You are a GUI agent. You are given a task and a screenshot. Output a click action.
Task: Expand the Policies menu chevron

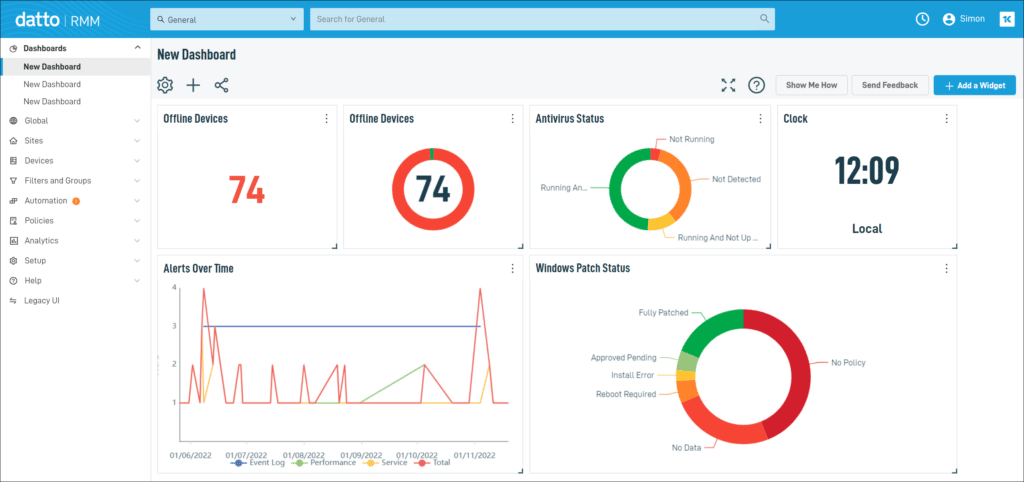point(137,221)
